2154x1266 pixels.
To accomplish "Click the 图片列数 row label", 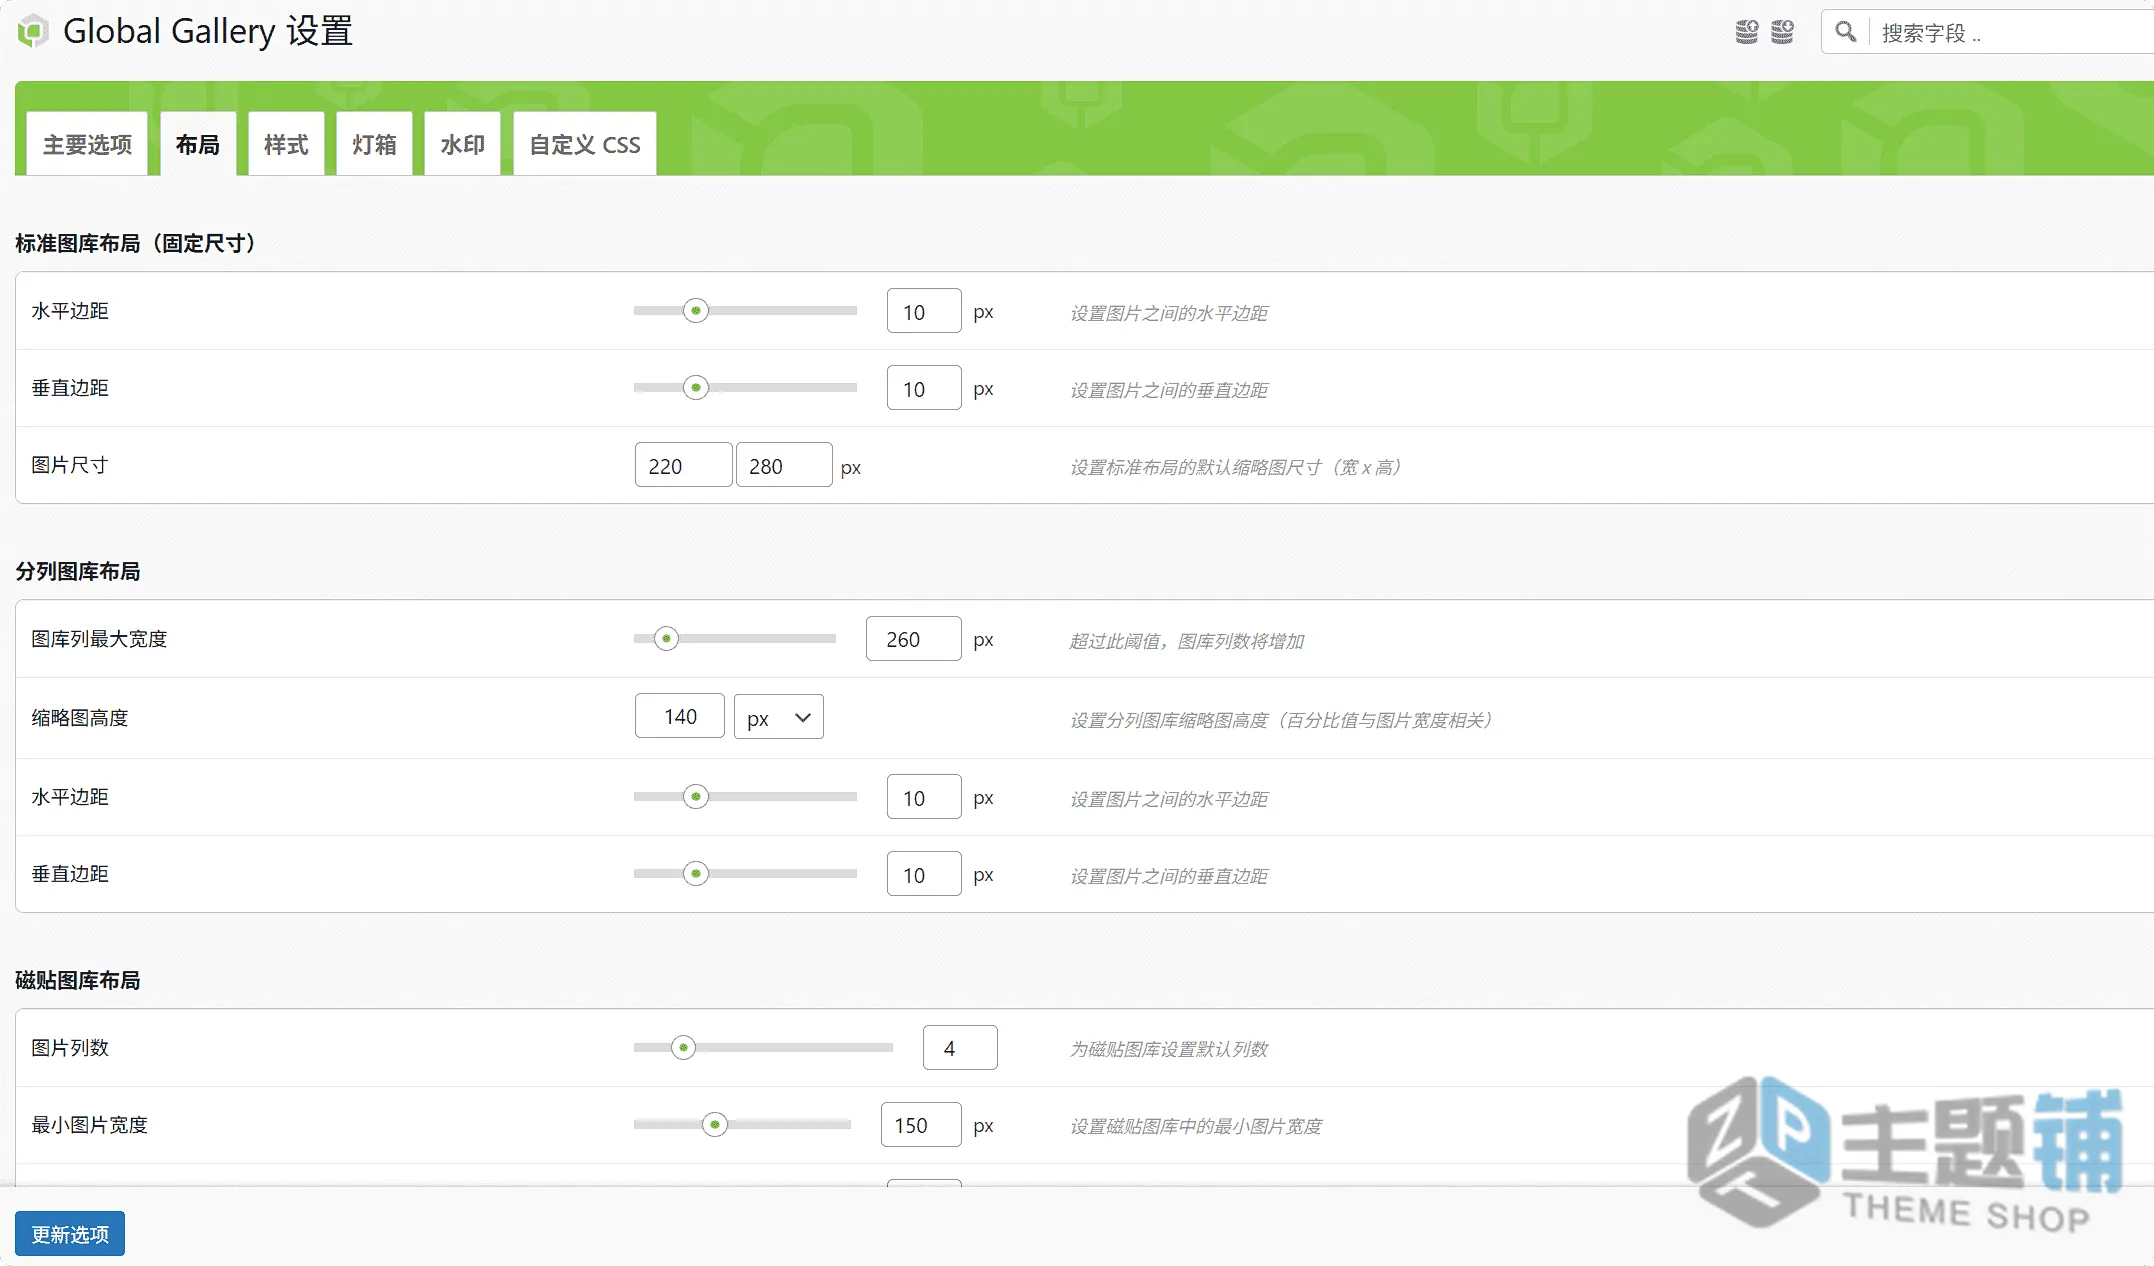I will pos(70,1048).
